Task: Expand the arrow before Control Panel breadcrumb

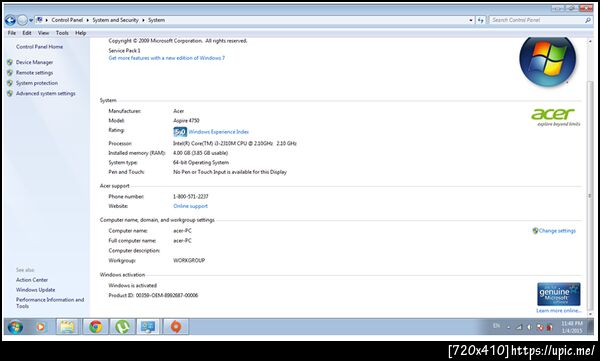Action: click(47, 20)
